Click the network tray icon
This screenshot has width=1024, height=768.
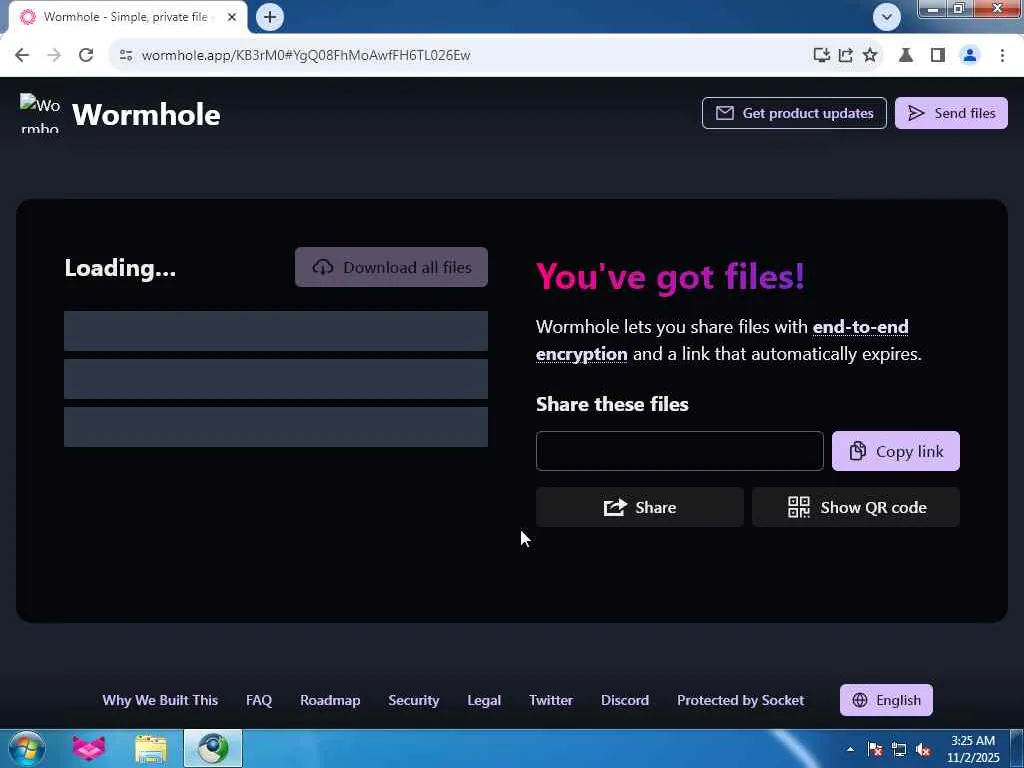[899, 749]
